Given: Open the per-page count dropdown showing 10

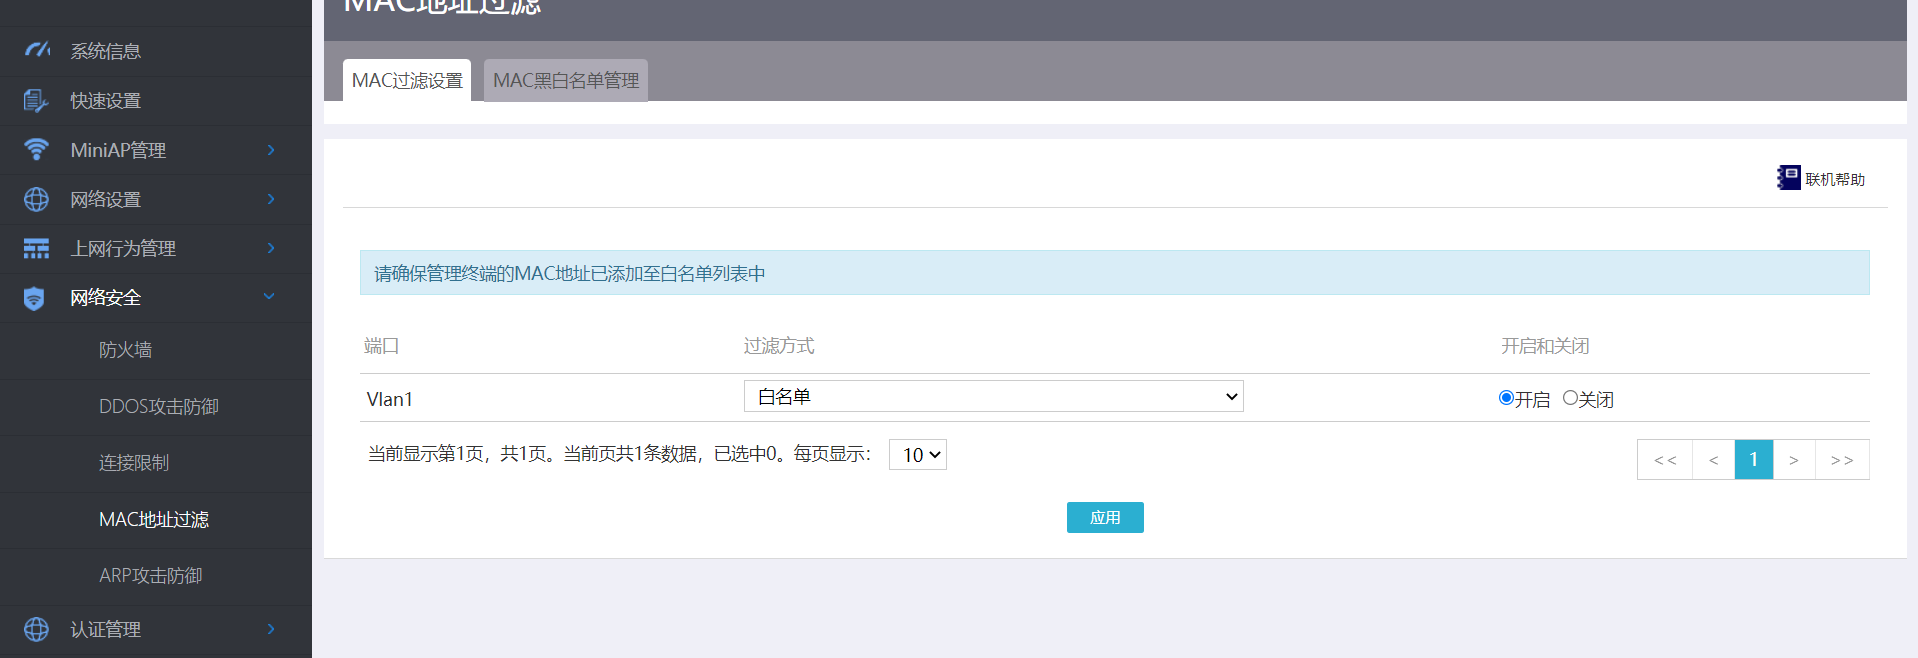Looking at the screenshot, I should pyautogui.click(x=917, y=455).
